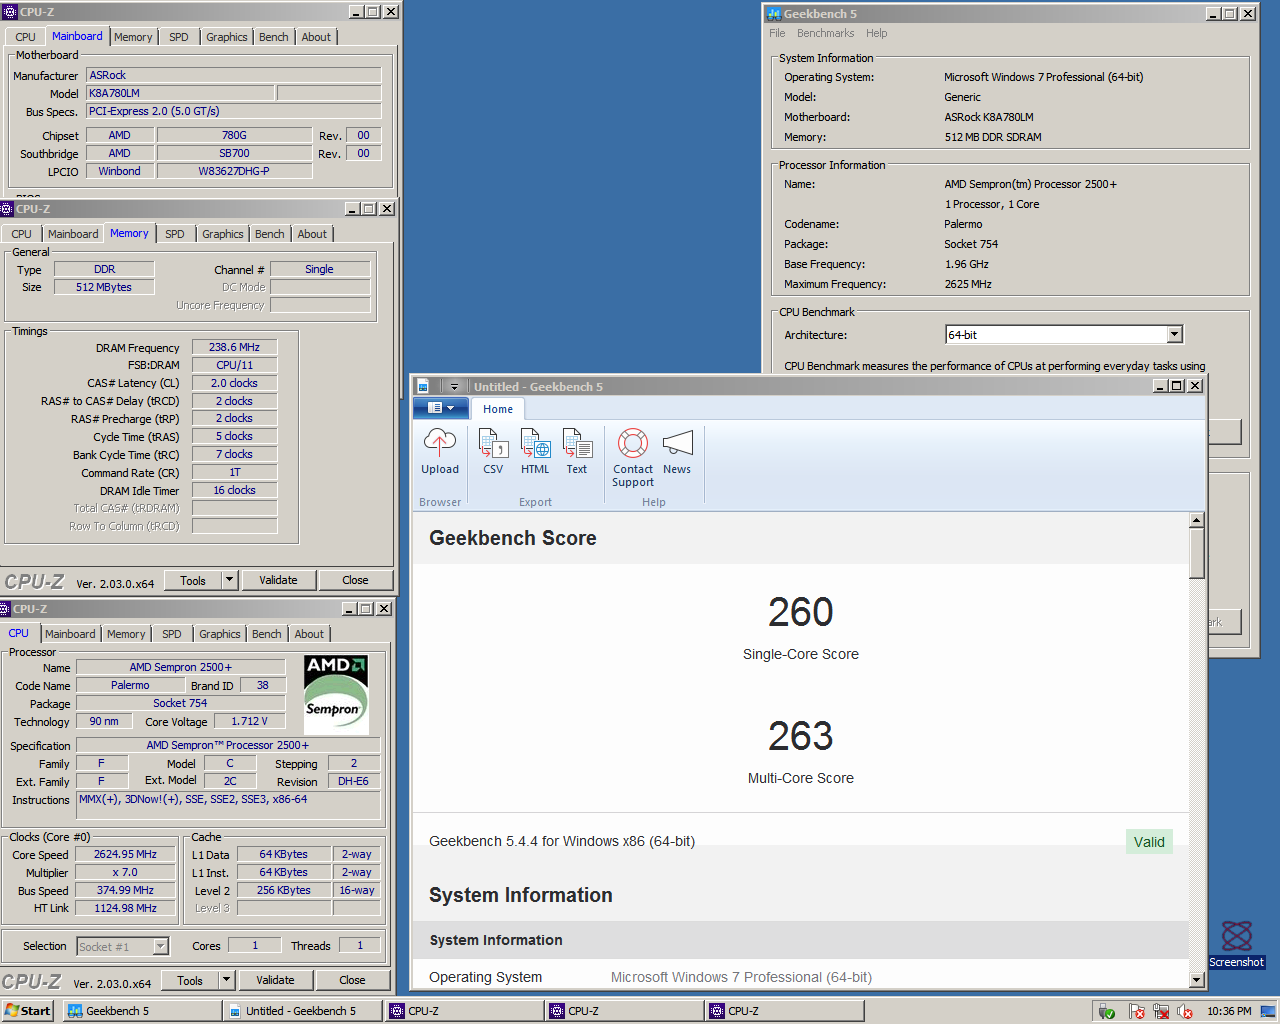Expand the quick access toolbar dropdown arrow
Image resolution: width=1280 pixels, height=1024 pixels.
pyautogui.click(x=454, y=386)
